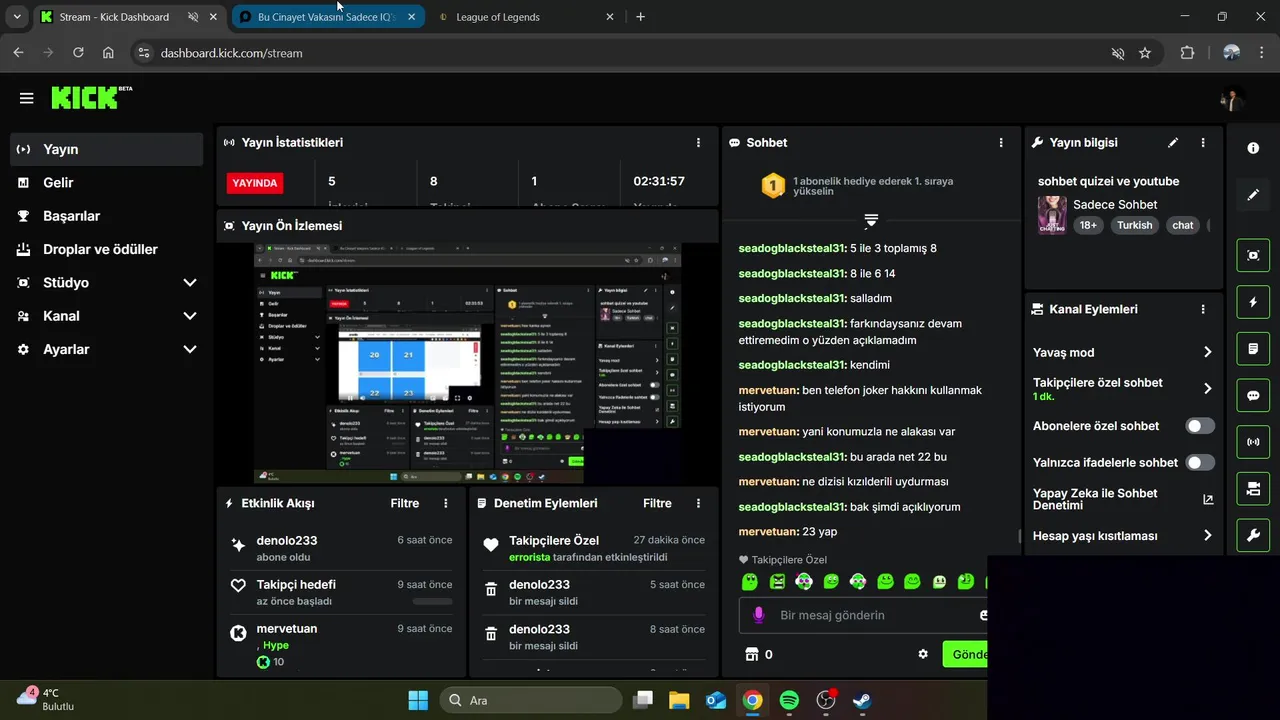Open Yapay Zeka ile Sohbet Denetimi link
1280x720 pixels.
[1123, 499]
